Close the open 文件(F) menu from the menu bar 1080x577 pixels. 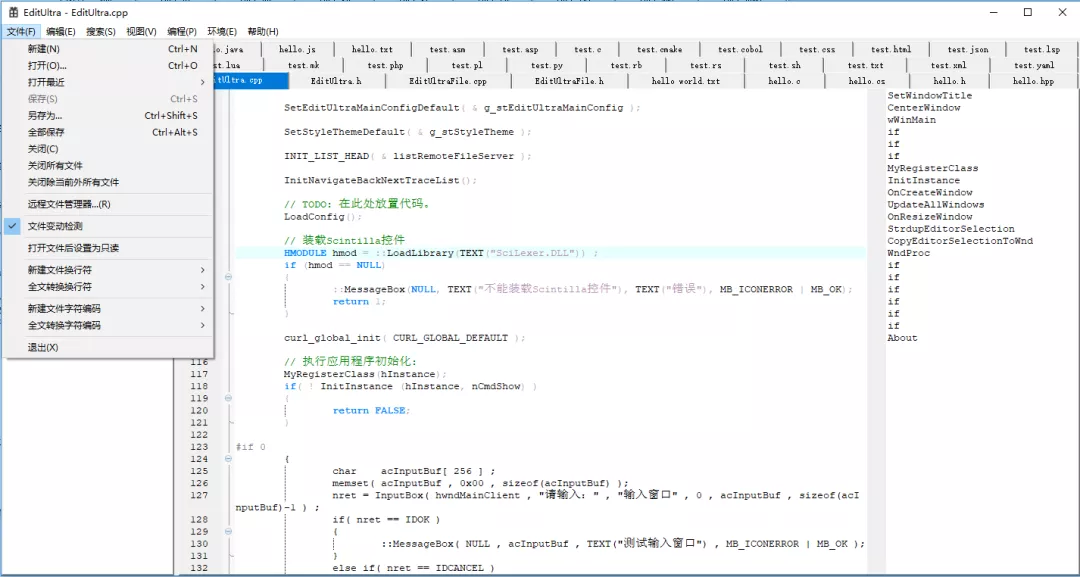coord(21,32)
